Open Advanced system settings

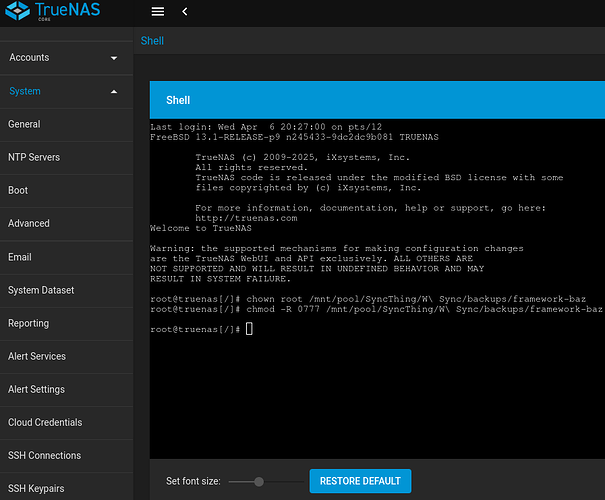66,223
